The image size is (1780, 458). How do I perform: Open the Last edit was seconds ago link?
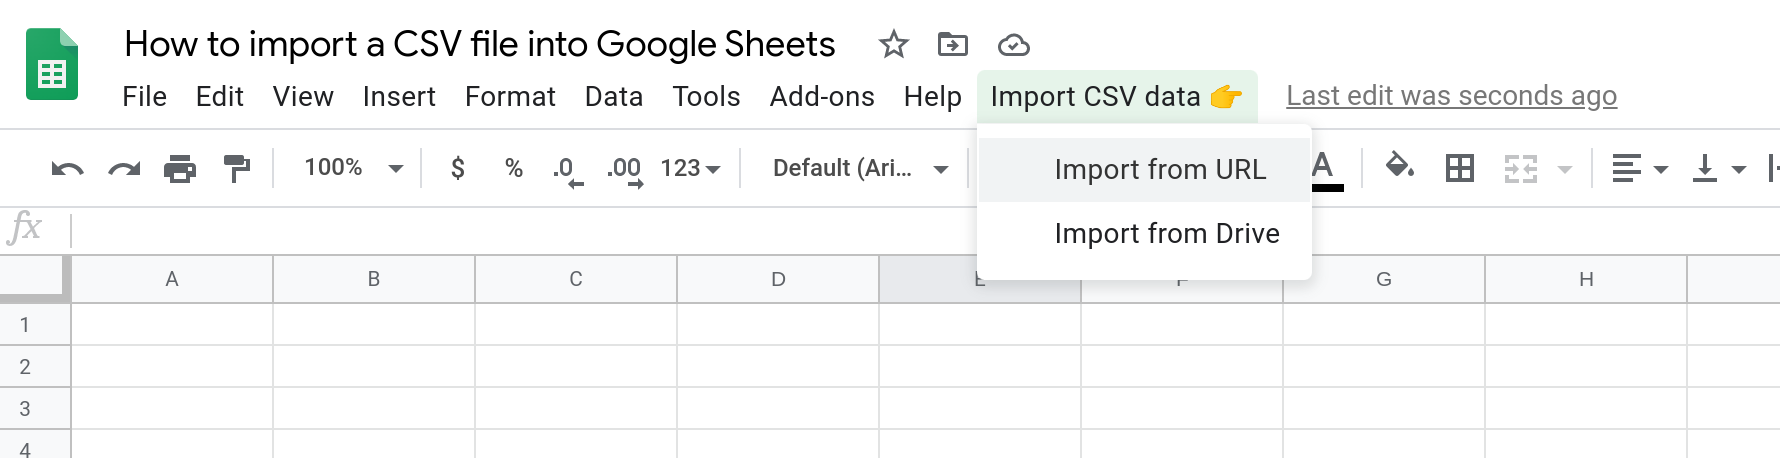[1451, 96]
